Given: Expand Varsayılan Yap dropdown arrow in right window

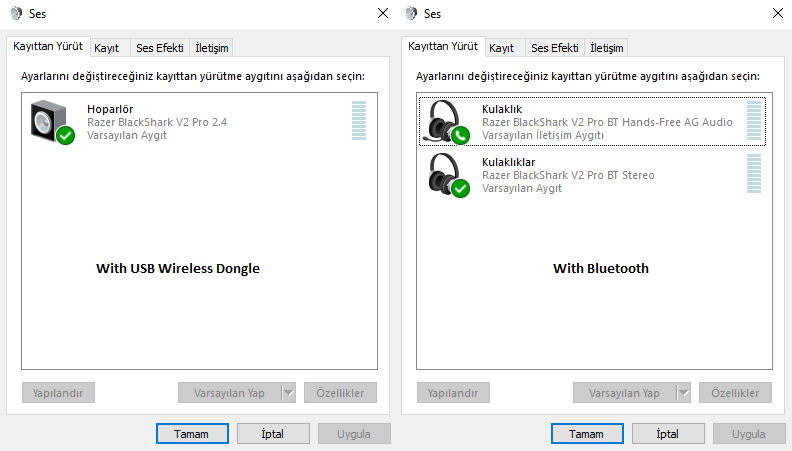Looking at the screenshot, I should click(x=683, y=392).
